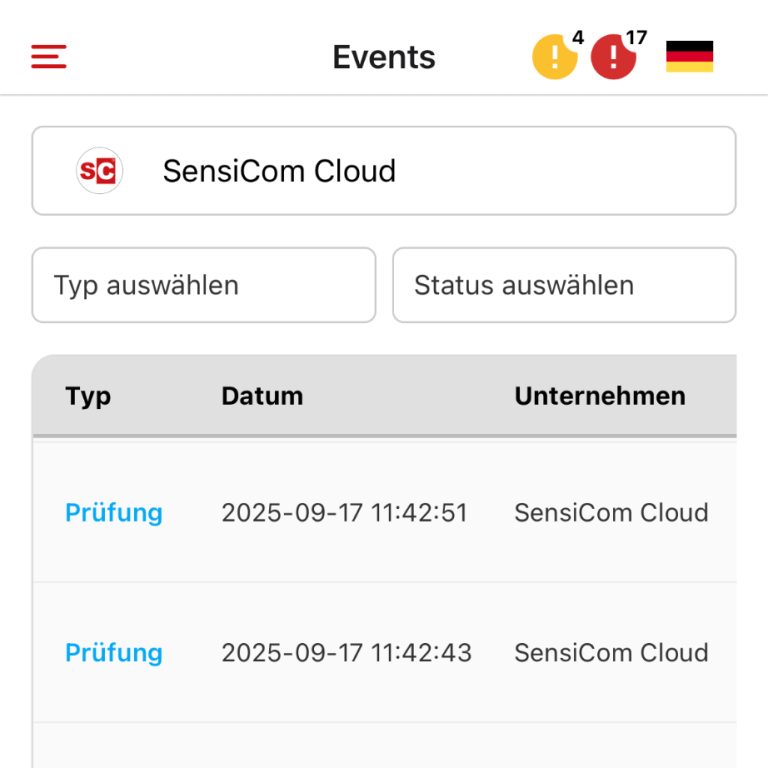Sort by the Typ column header
Screen dimensions: 768x768
pyautogui.click(x=88, y=396)
